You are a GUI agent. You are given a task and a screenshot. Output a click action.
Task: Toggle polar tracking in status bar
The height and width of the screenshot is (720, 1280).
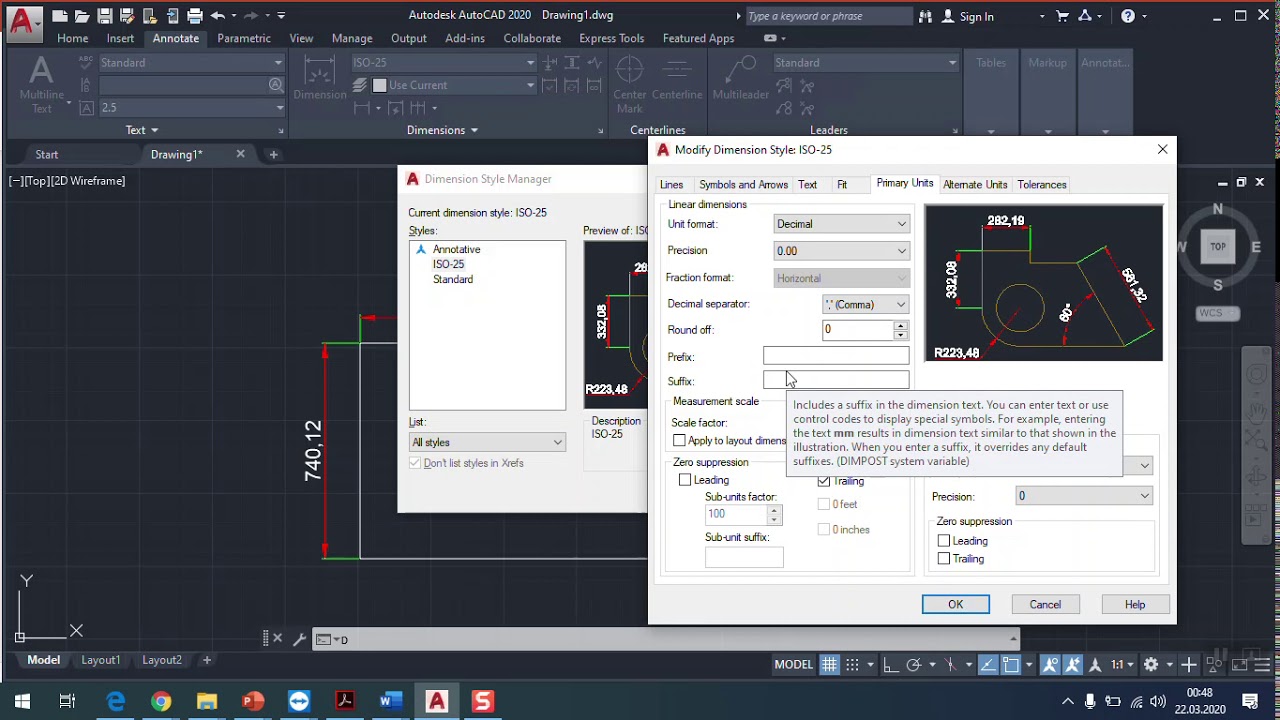(913, 665)
